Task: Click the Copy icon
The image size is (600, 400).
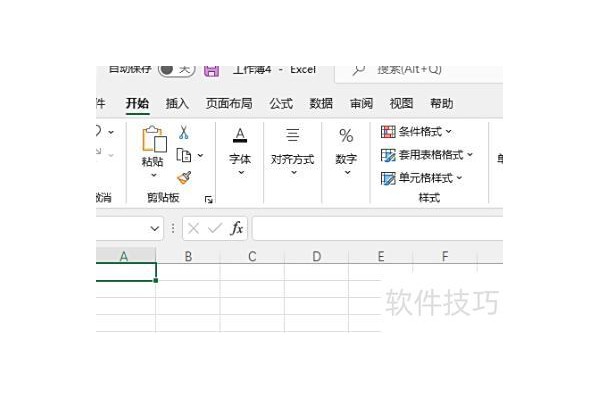Action: (x=184, y=155)
